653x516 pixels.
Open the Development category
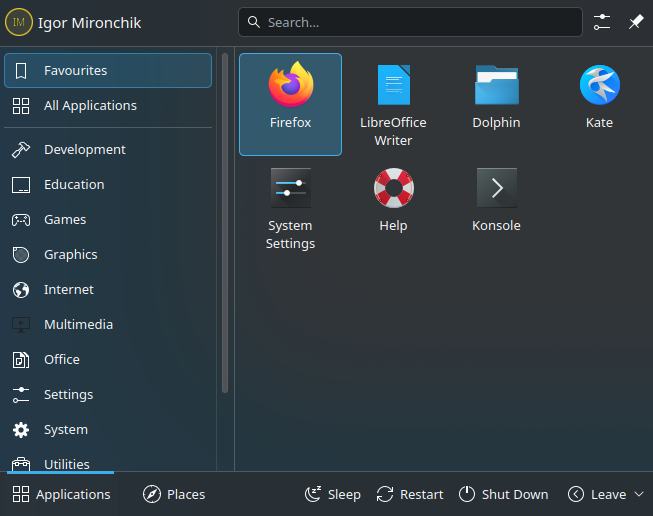(x=108, y=150)
